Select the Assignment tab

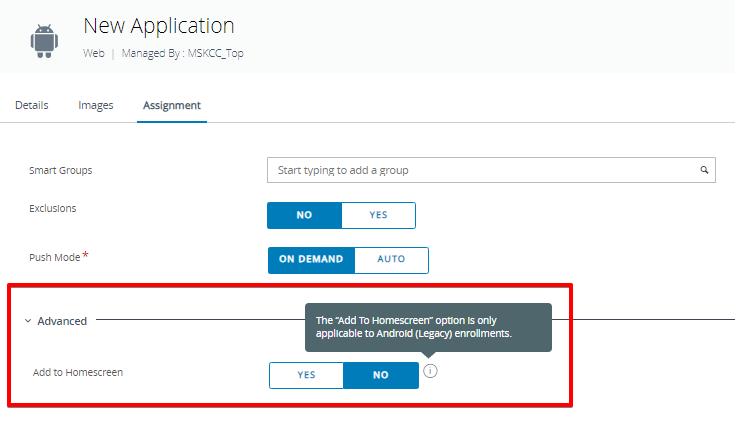click(x=172, y=105)
